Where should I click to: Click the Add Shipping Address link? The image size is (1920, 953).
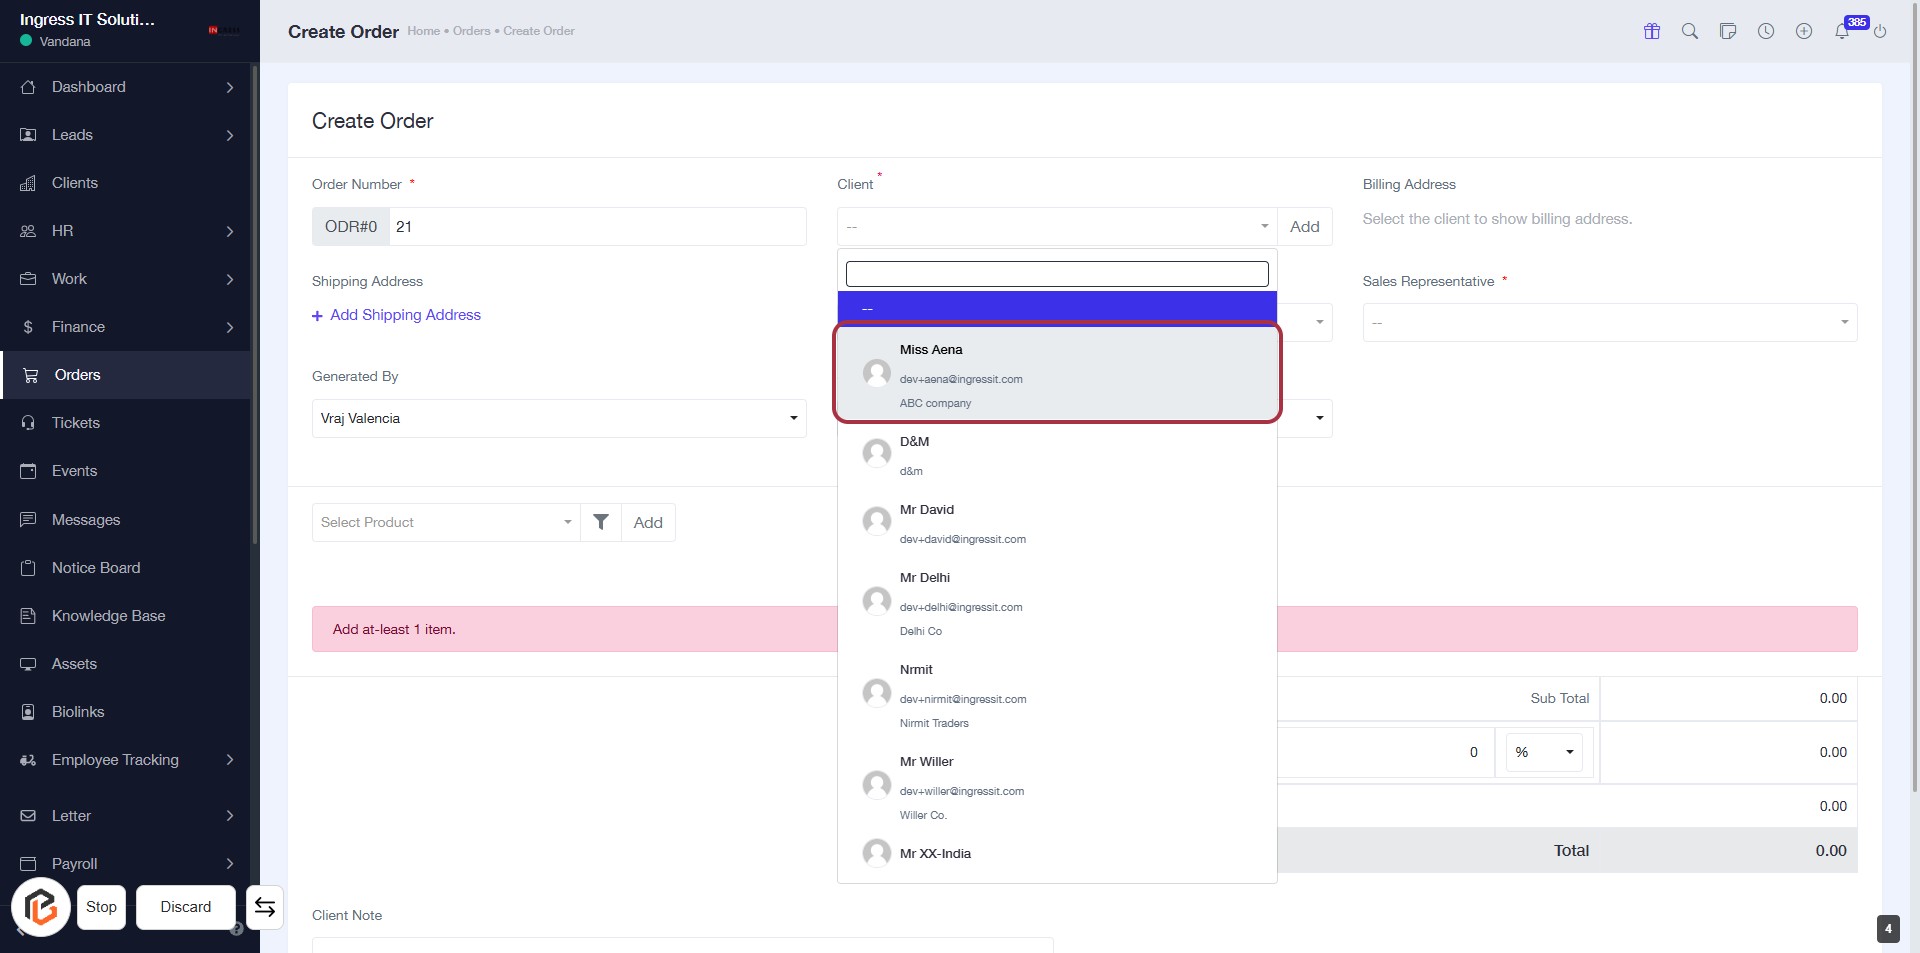pos(405,315)
